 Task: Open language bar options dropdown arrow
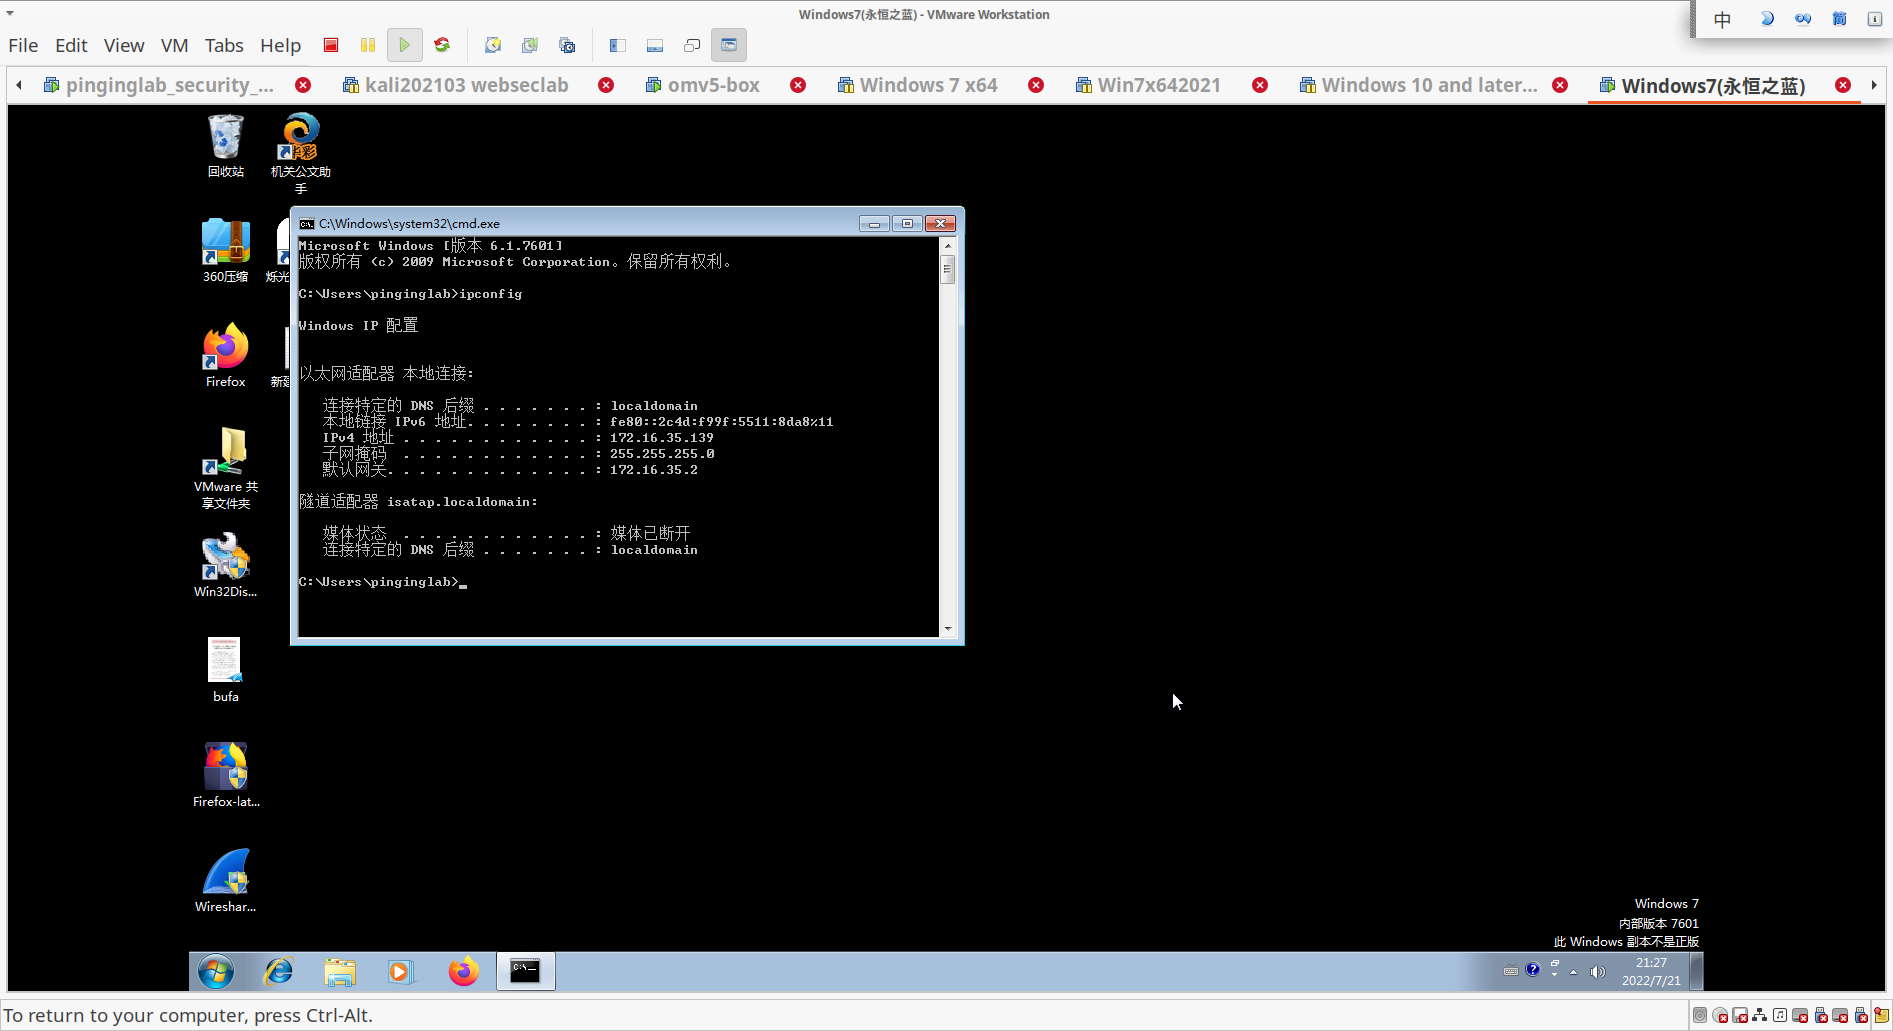coord(1554,974)
